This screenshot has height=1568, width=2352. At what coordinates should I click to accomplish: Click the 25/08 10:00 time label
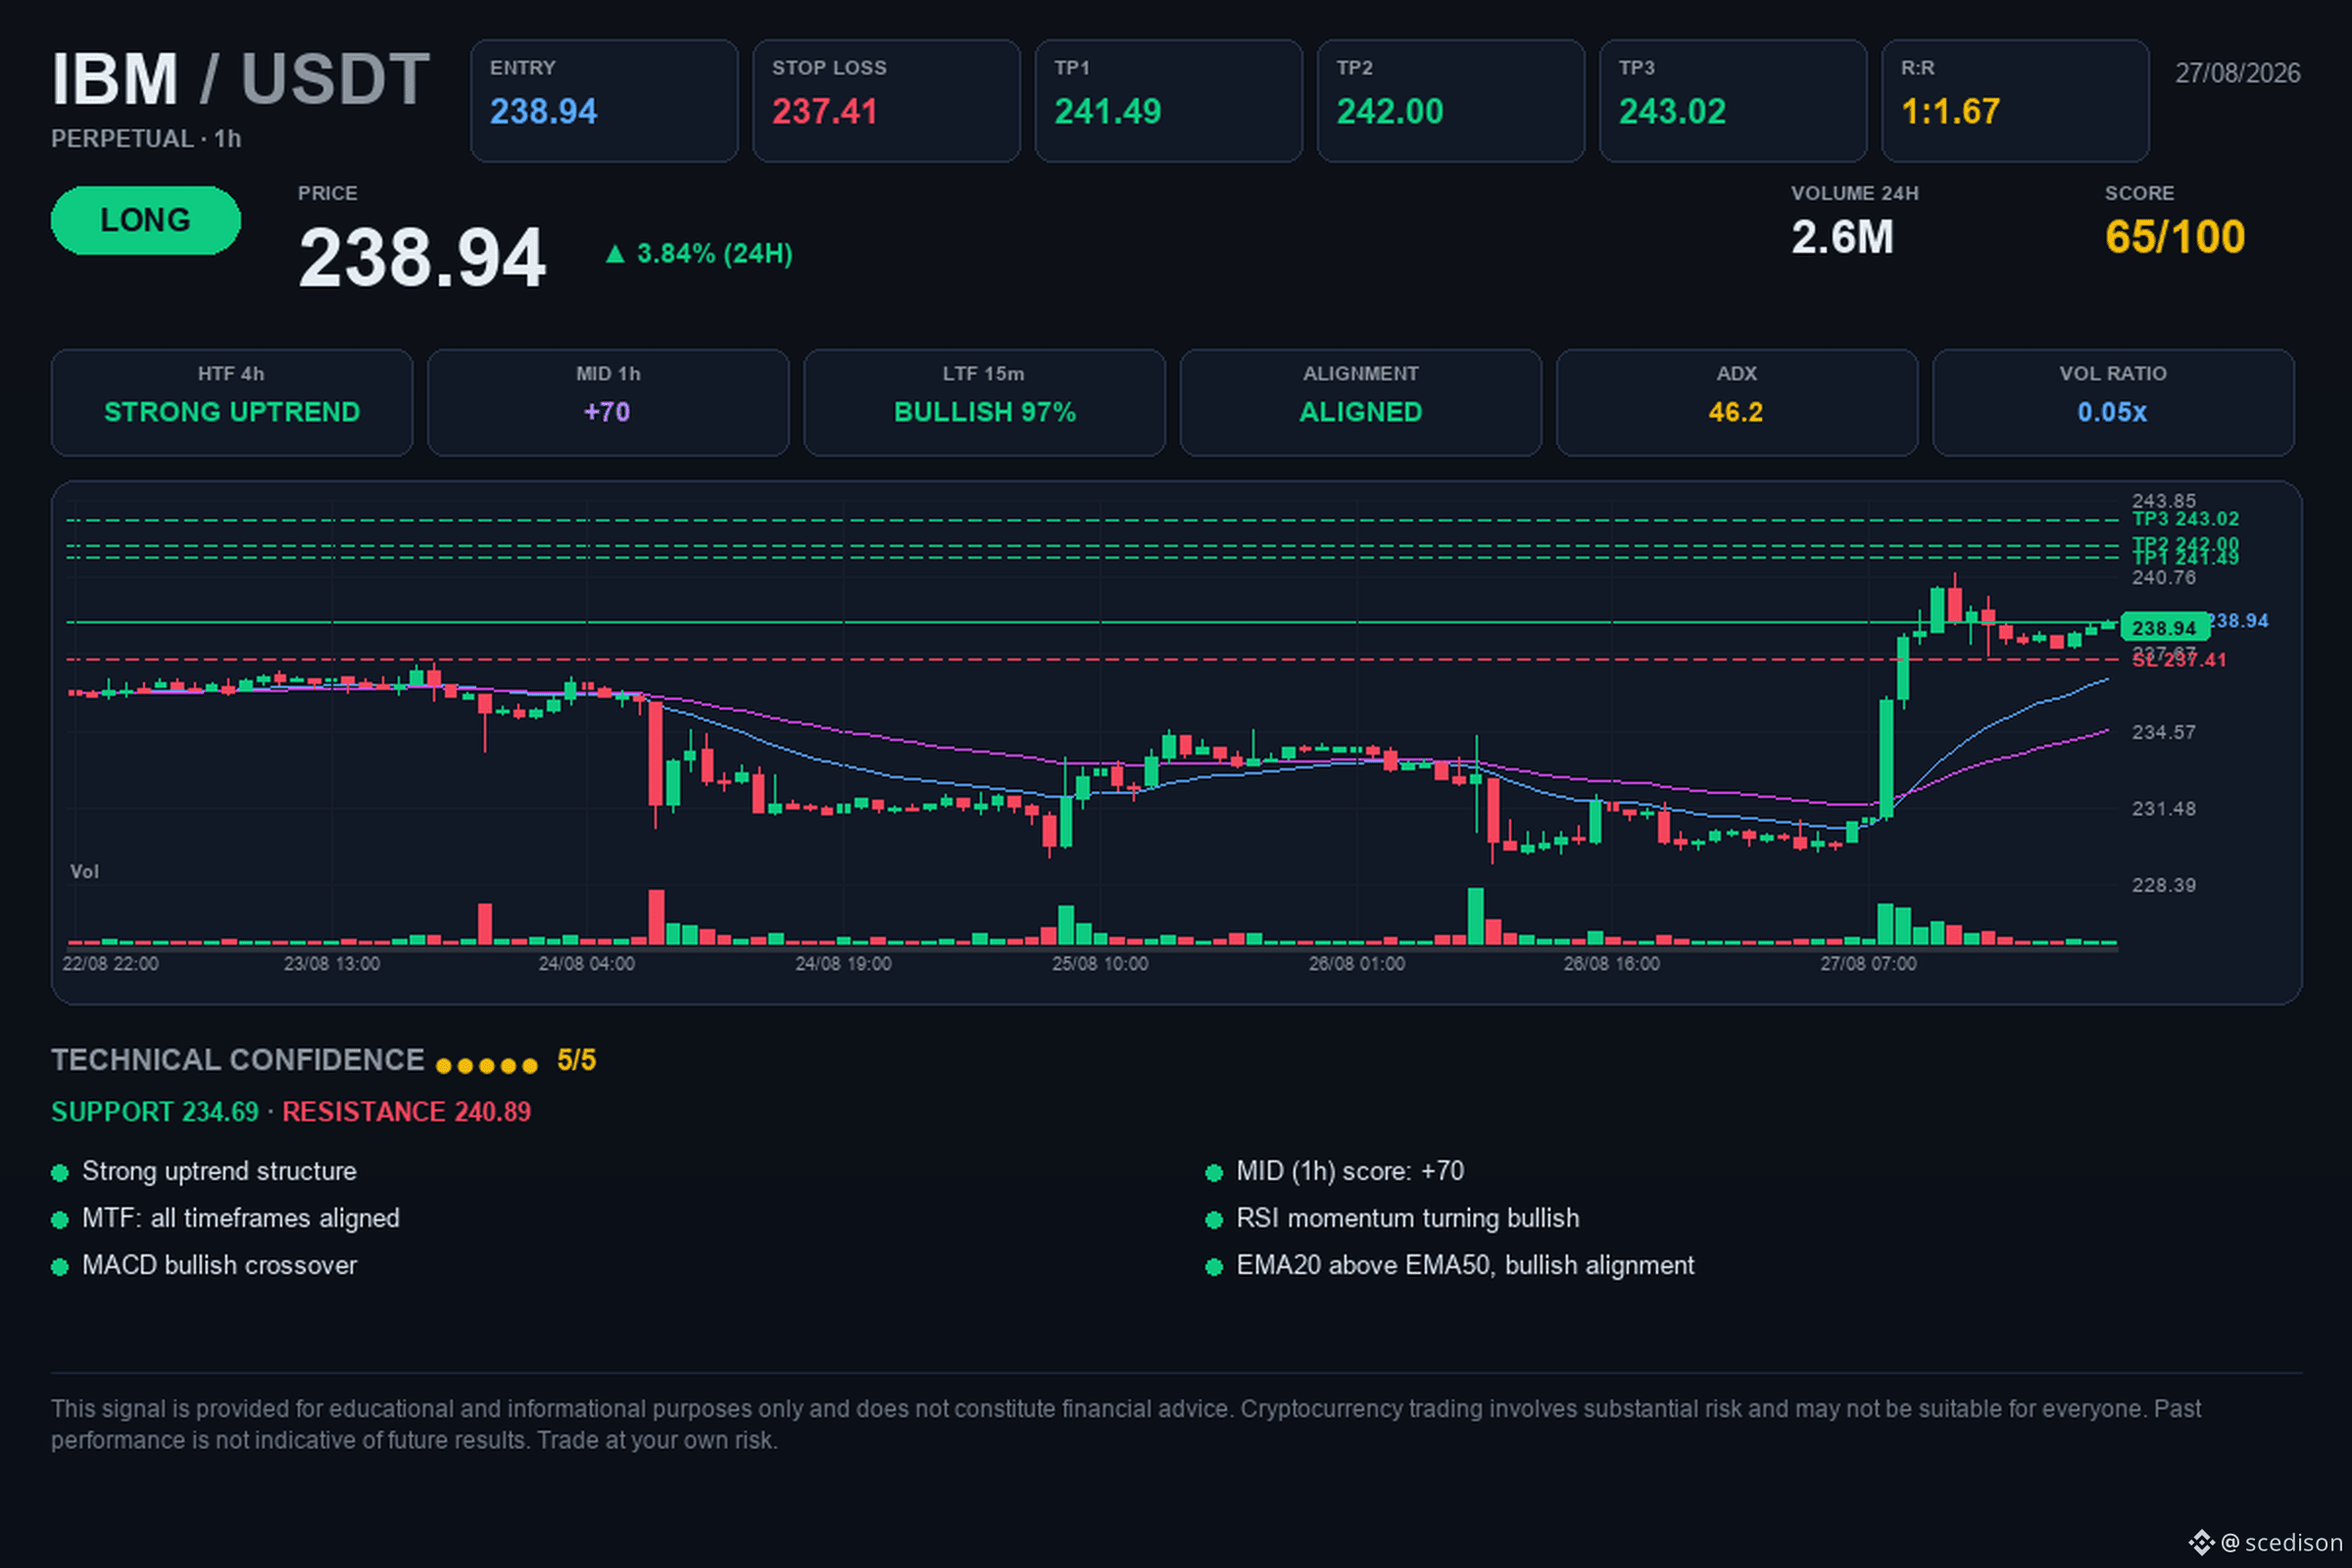point(1100,964)
